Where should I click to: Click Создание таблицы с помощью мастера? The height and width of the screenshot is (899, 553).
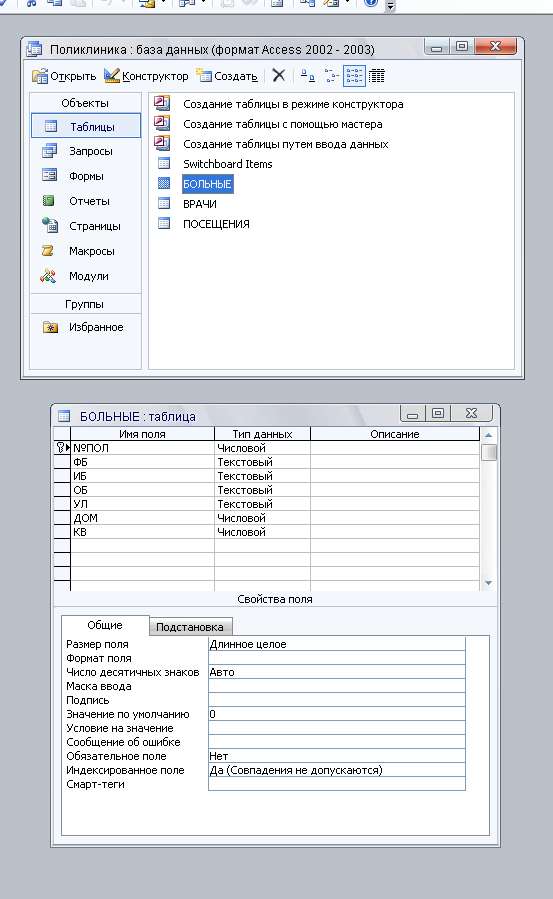[x=283, y=124]
